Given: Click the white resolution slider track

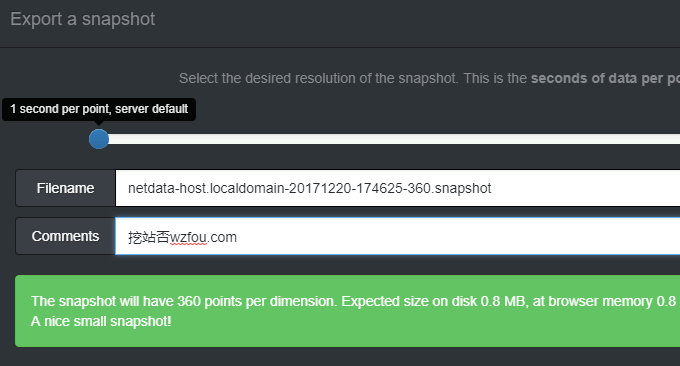Looking at the screenshot, I should 390,139.
